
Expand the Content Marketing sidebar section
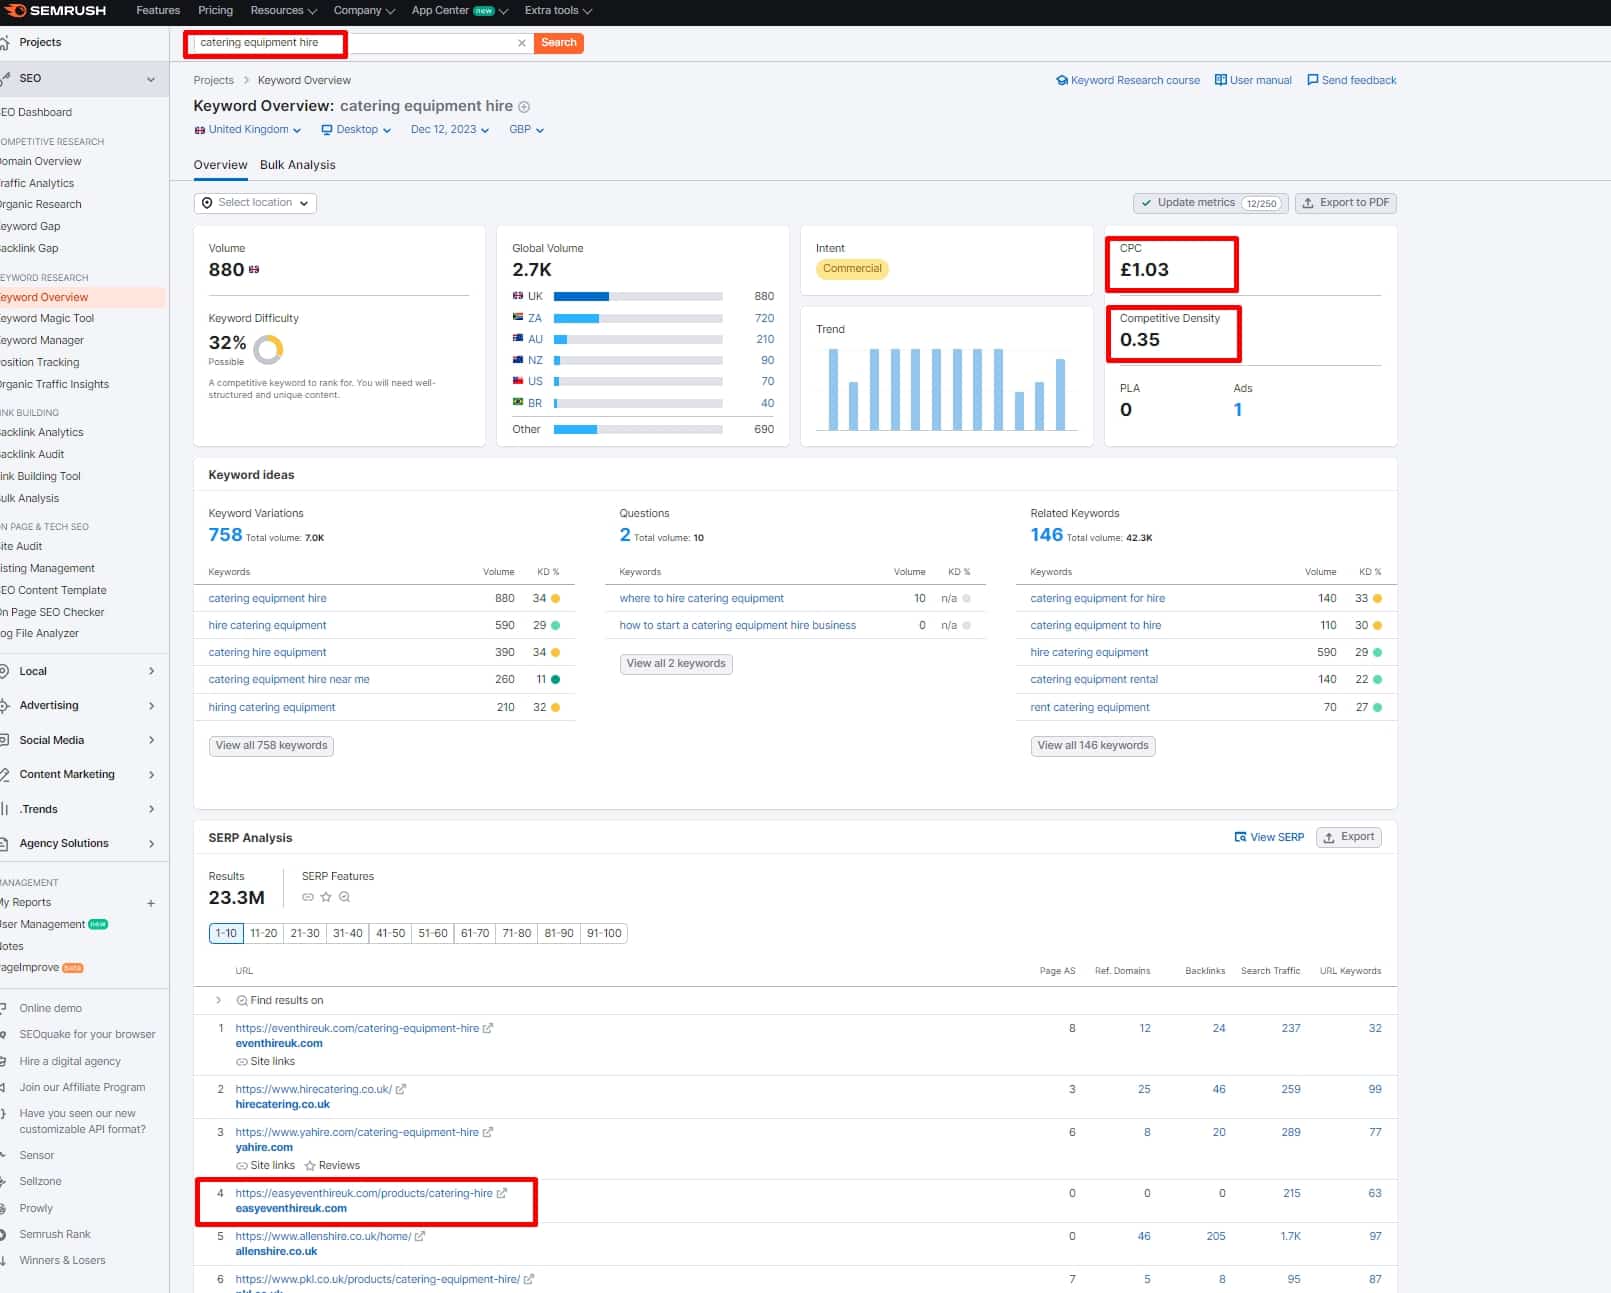coord(152,775)
